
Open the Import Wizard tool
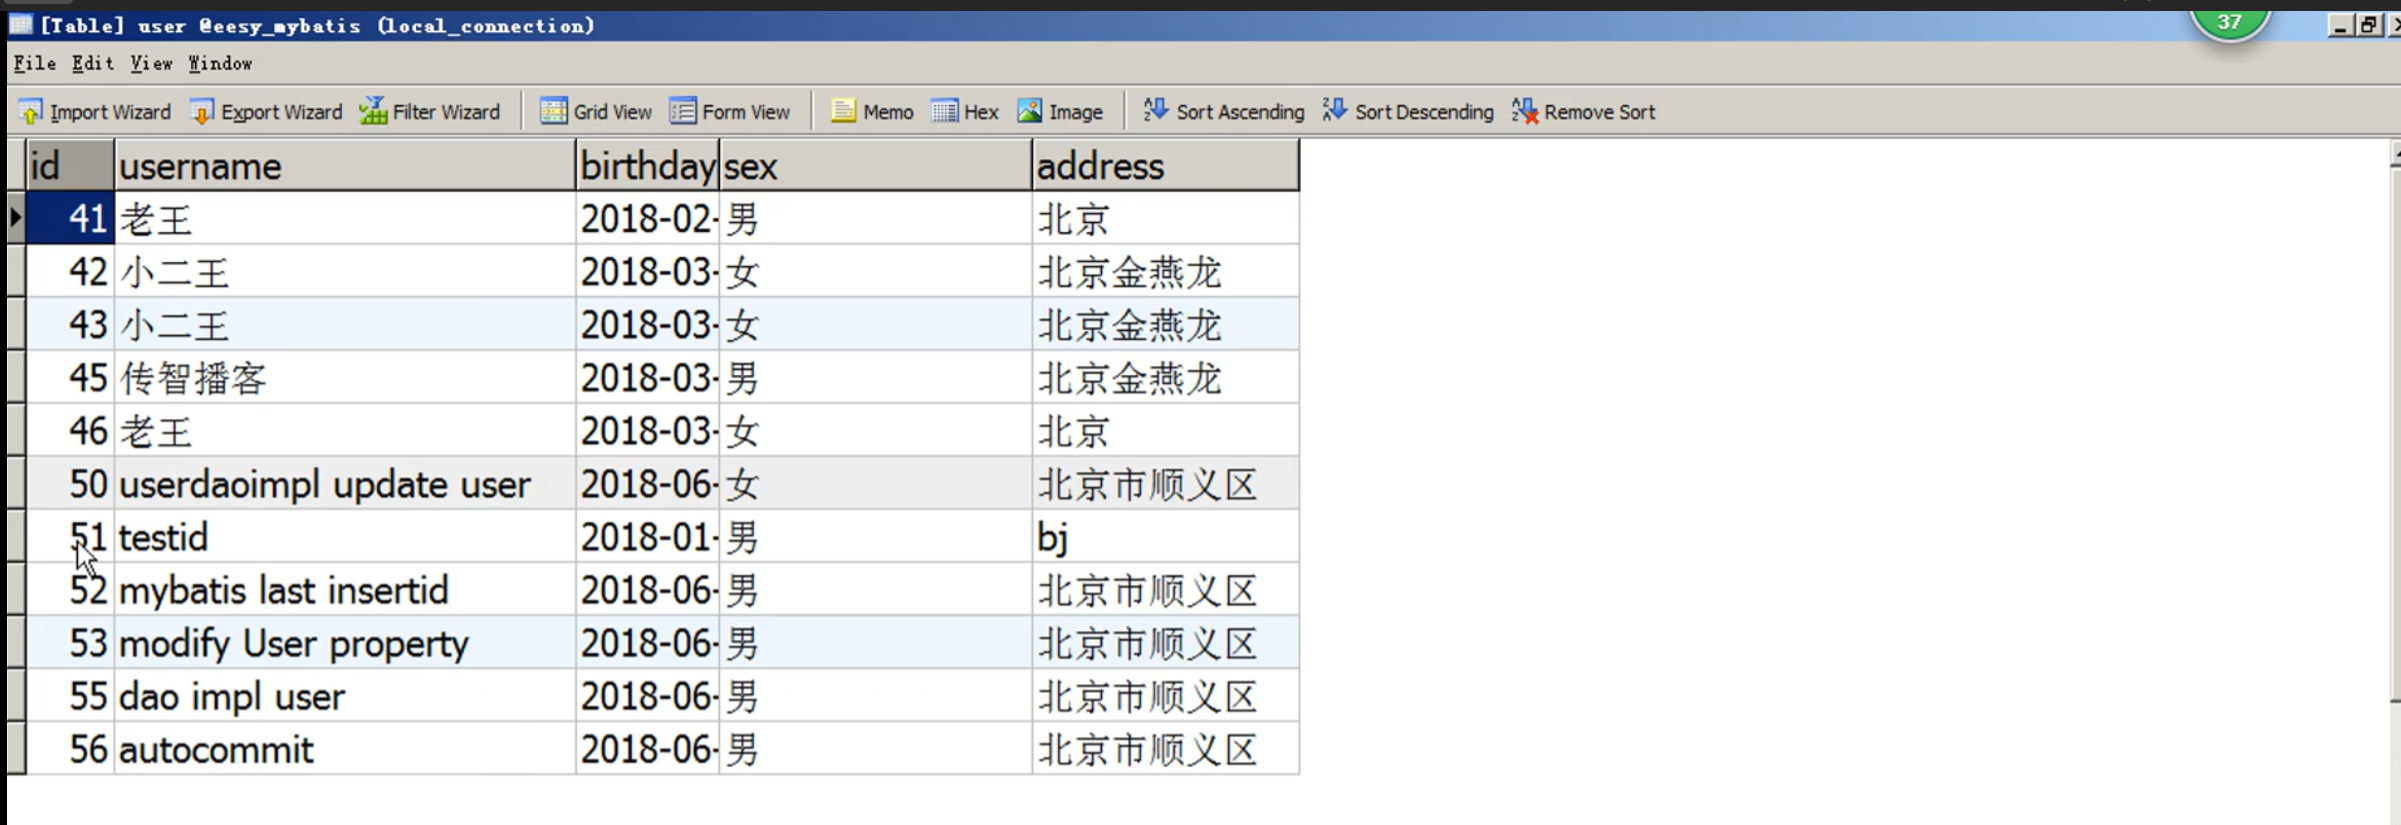(x=95, y=112)
